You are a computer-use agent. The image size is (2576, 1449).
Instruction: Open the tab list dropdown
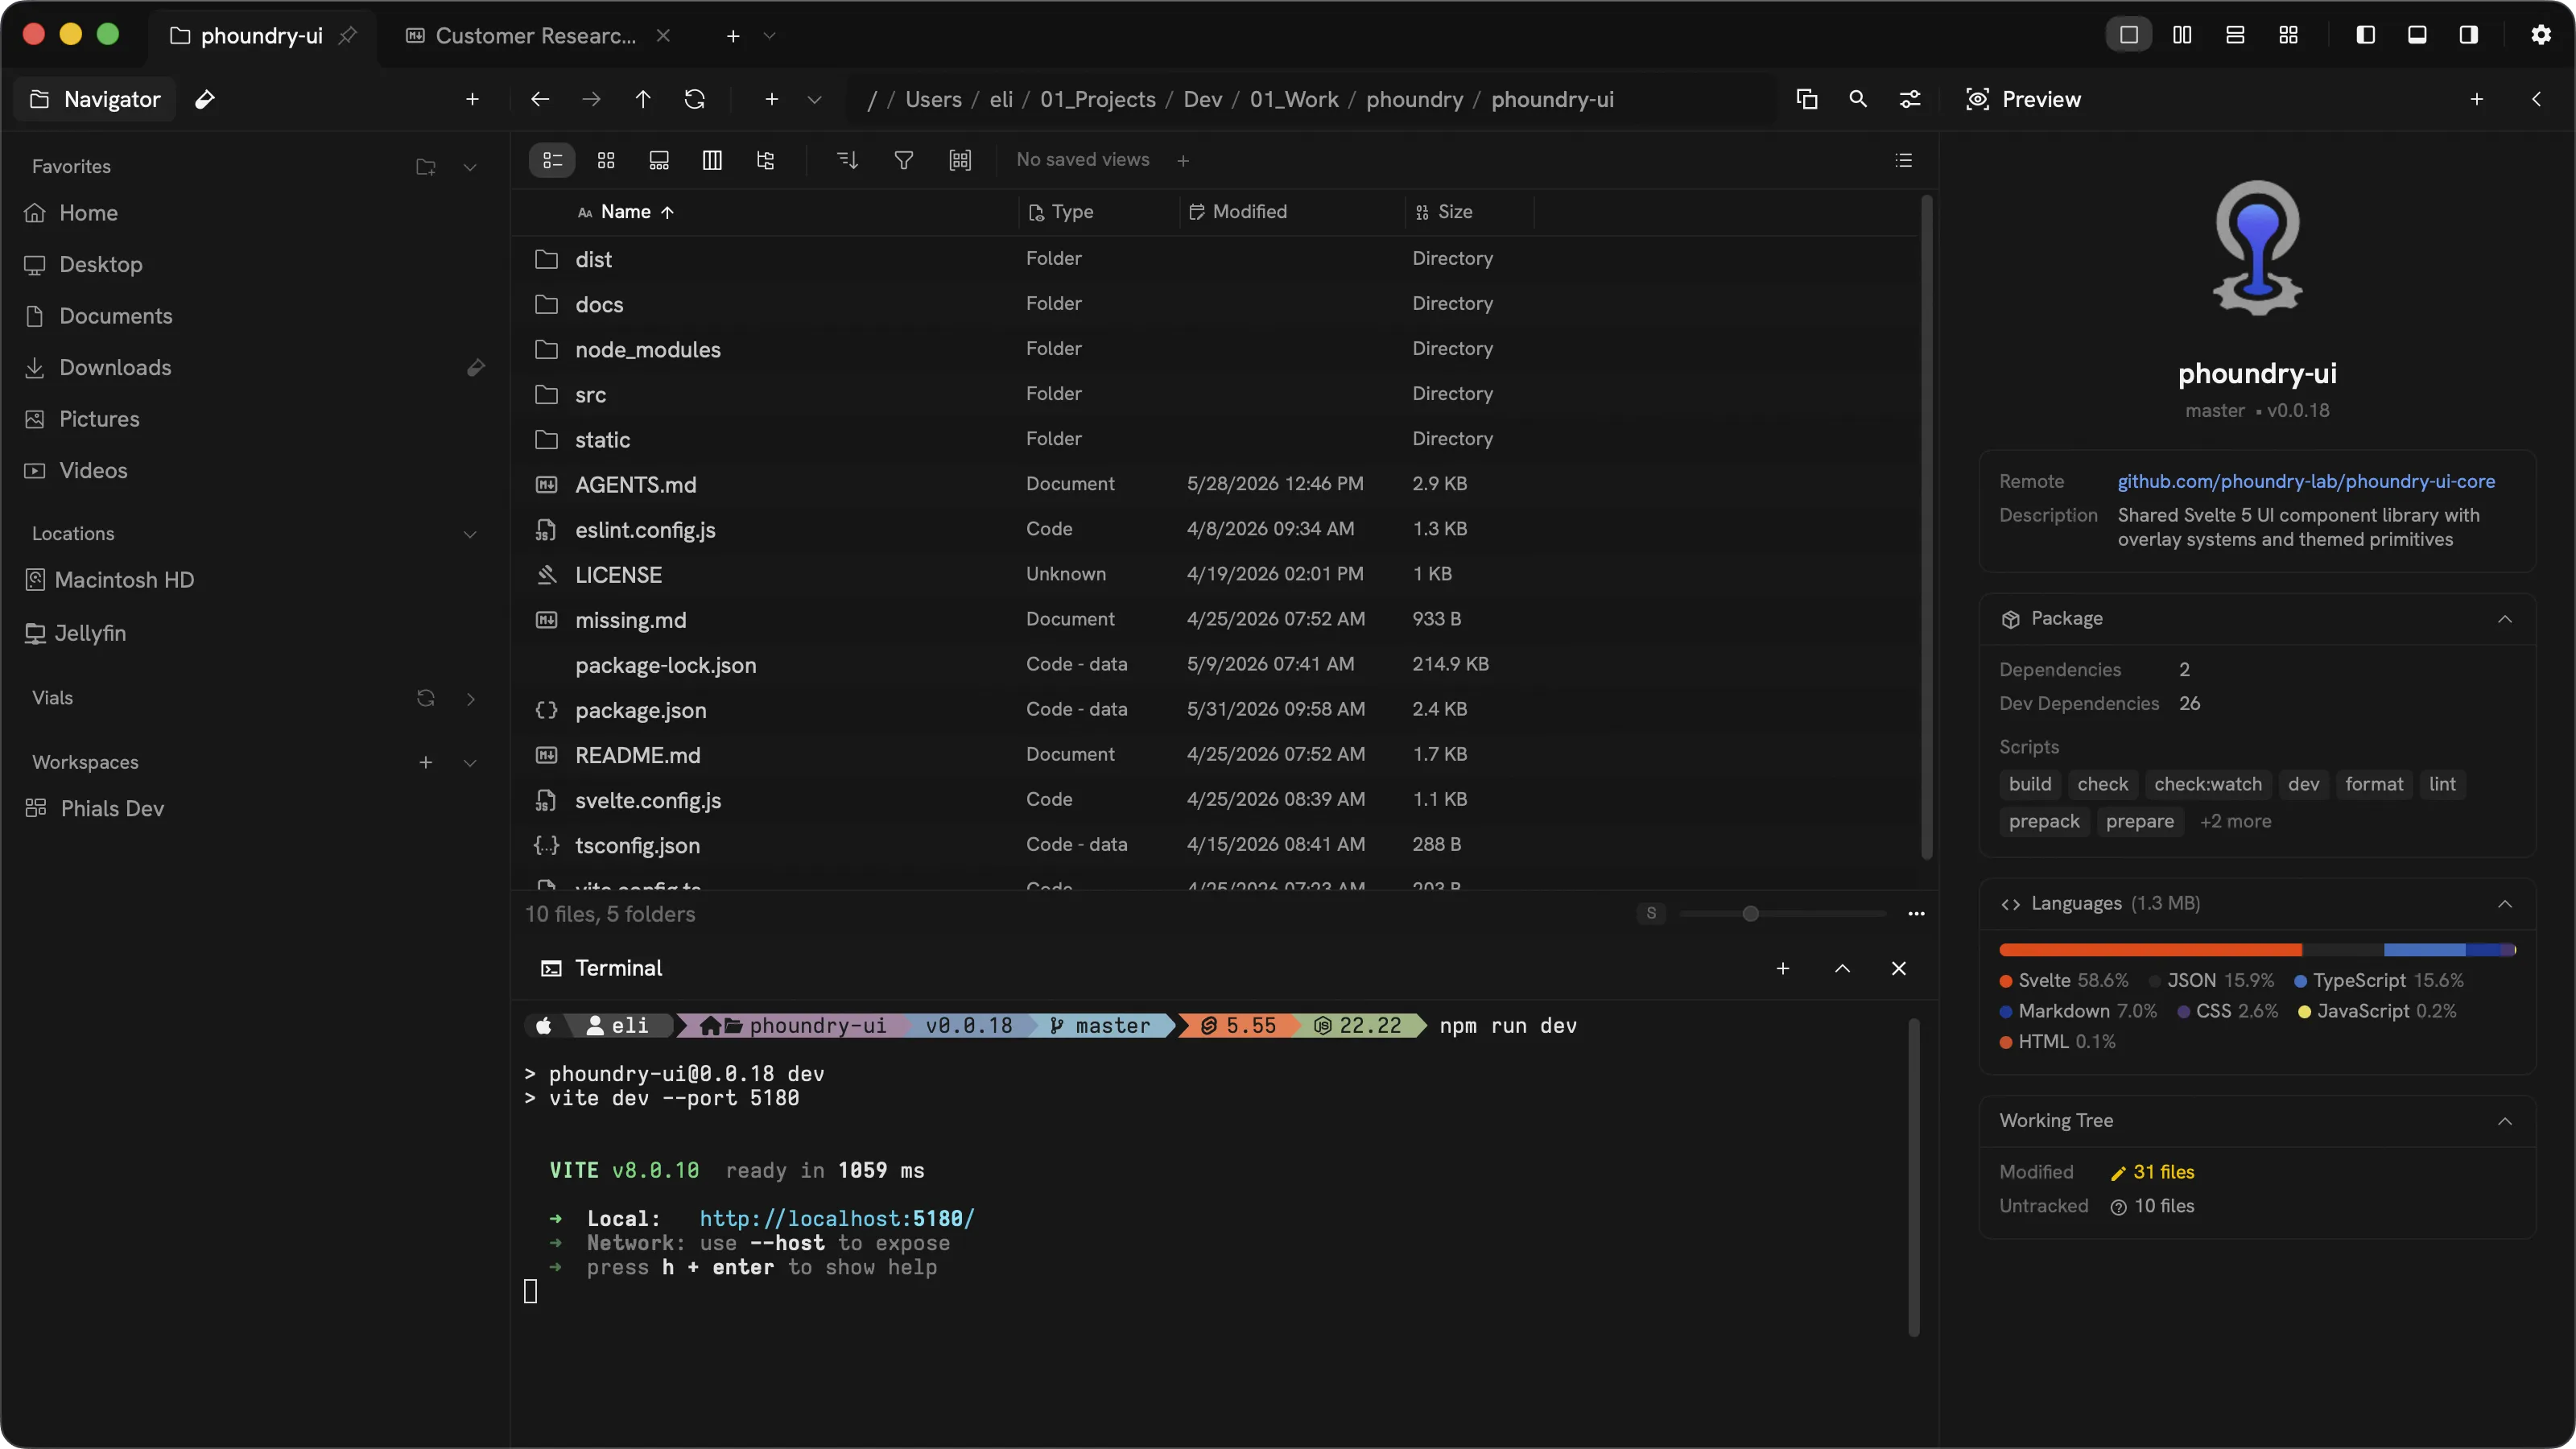click(x=769, y=36)
